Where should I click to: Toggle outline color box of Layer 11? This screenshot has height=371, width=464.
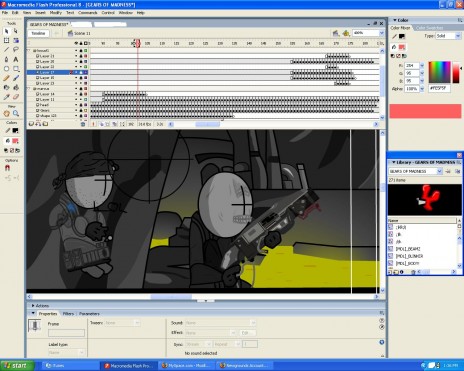pos(86,99)
